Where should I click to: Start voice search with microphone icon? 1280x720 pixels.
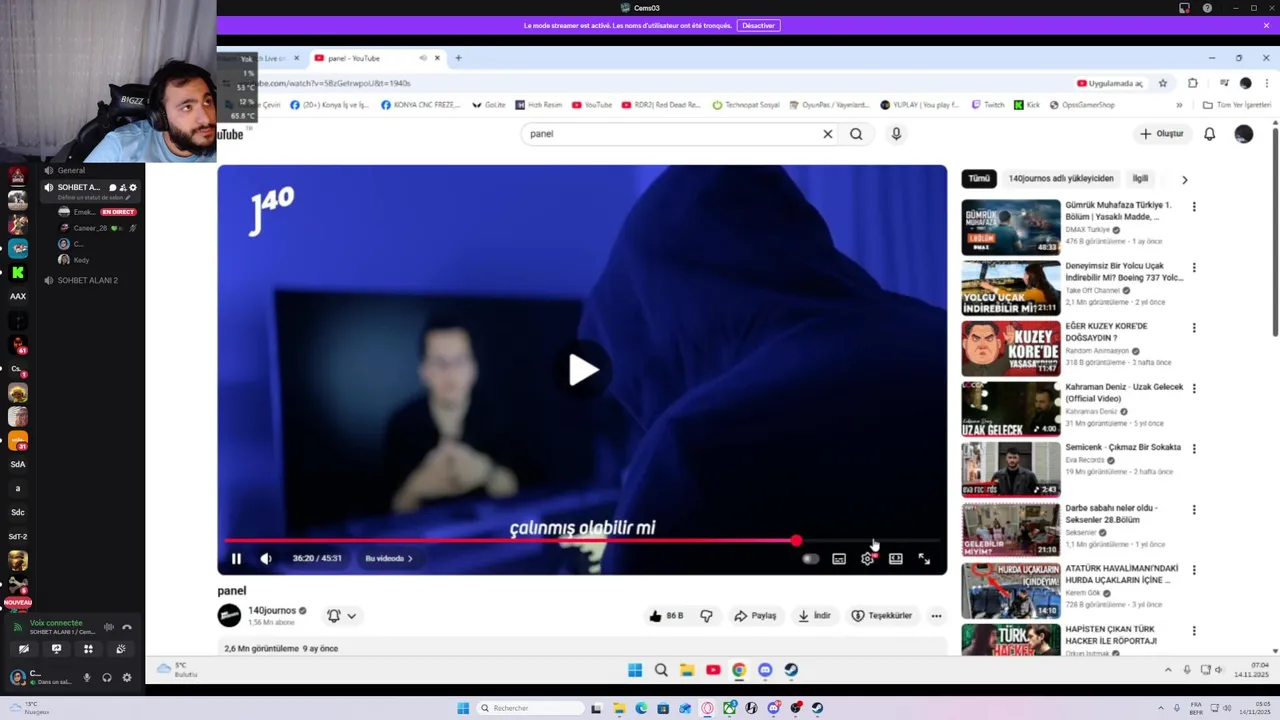[896, 134]
